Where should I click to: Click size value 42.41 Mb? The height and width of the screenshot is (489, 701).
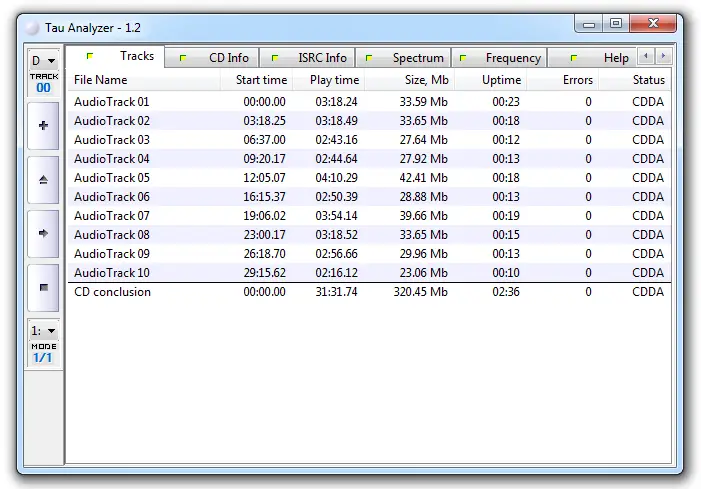coord(423,178)
